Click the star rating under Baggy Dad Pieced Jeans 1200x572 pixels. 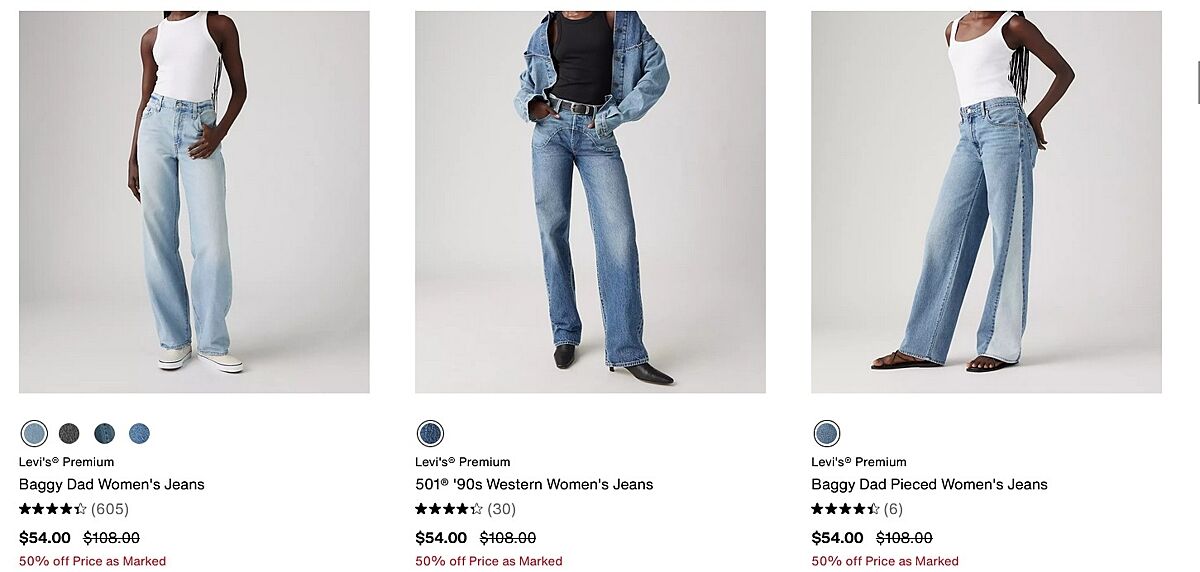pyautogui.click(x=845, y=509)
